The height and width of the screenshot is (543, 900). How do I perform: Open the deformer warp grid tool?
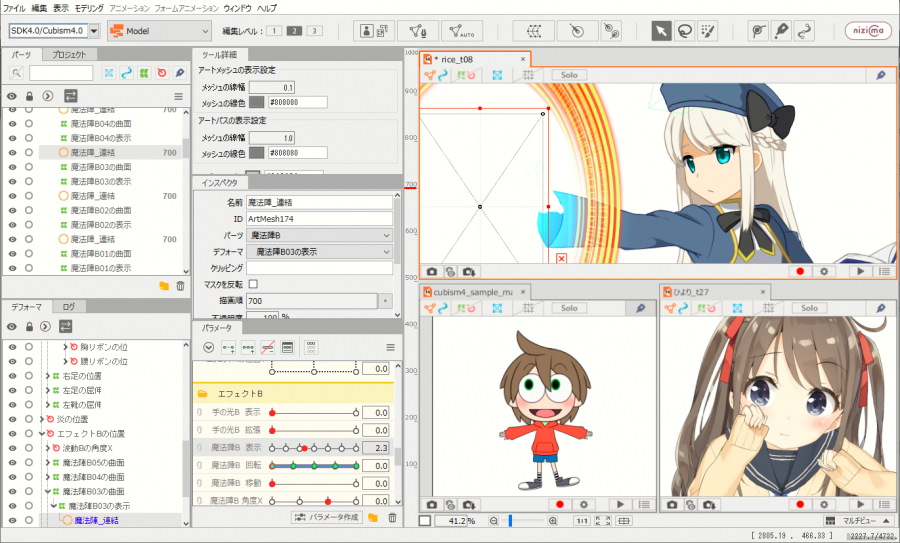coord(533,30)
